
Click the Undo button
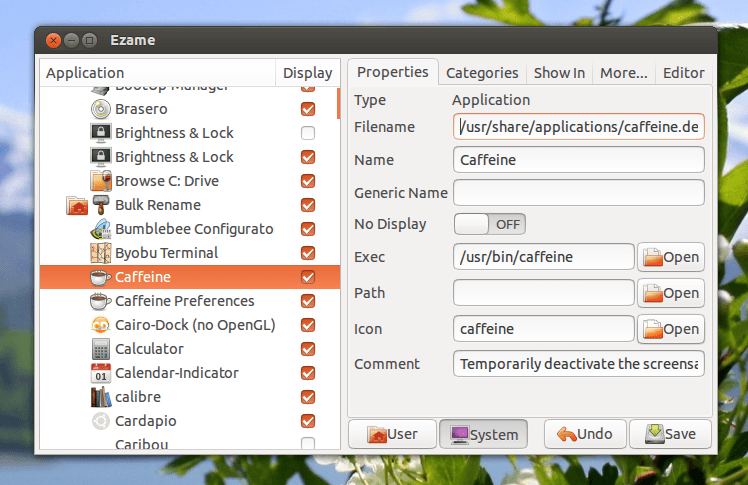(585, 434)
